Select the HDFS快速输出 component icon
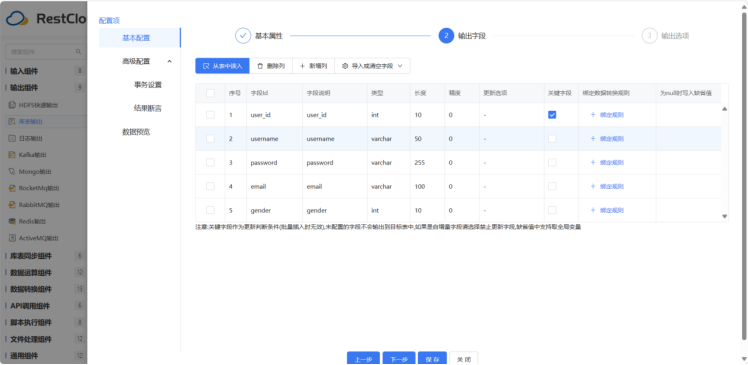Viewport: 748px width, 365px height. coord(13,104)
